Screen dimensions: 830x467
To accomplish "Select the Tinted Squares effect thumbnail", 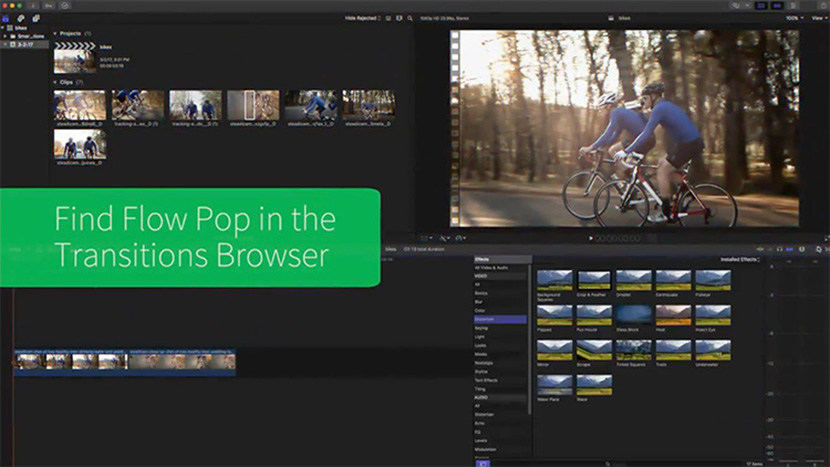I will point(634,350).
